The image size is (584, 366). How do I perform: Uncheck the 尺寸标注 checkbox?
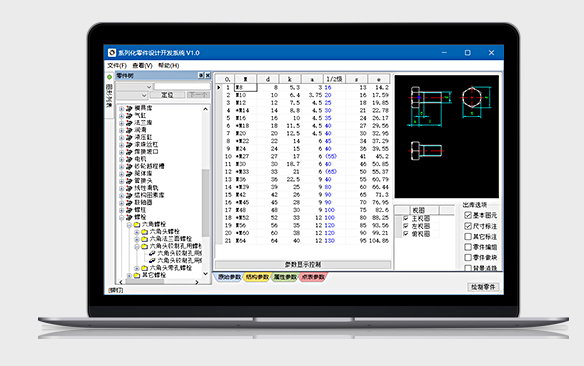point(468,226)
